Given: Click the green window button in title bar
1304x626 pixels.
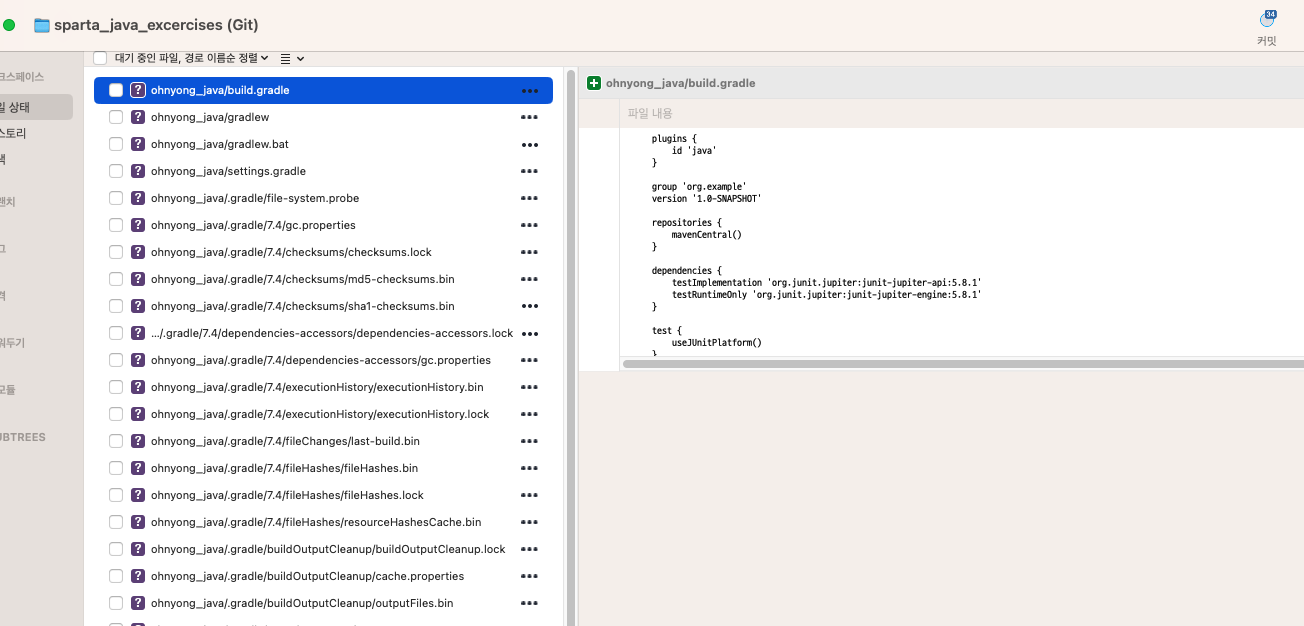Looking at the screenshot, I should click(x=9, y=25).
